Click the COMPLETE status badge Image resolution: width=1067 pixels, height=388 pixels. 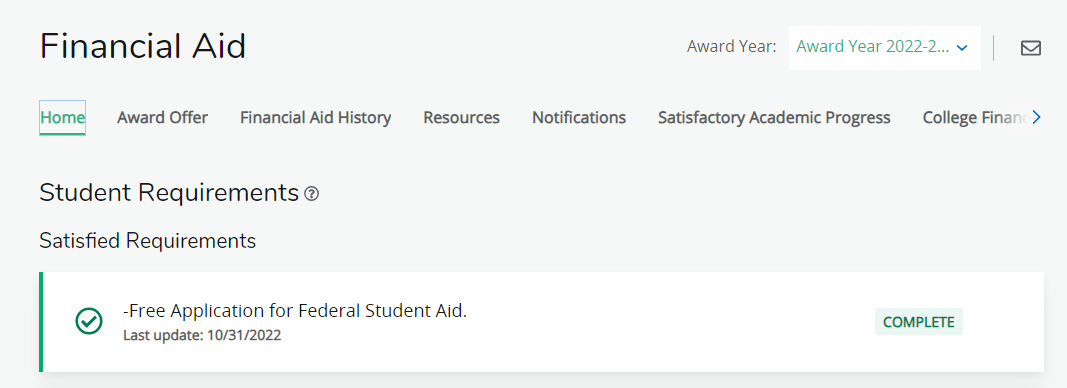pos(919,322)
